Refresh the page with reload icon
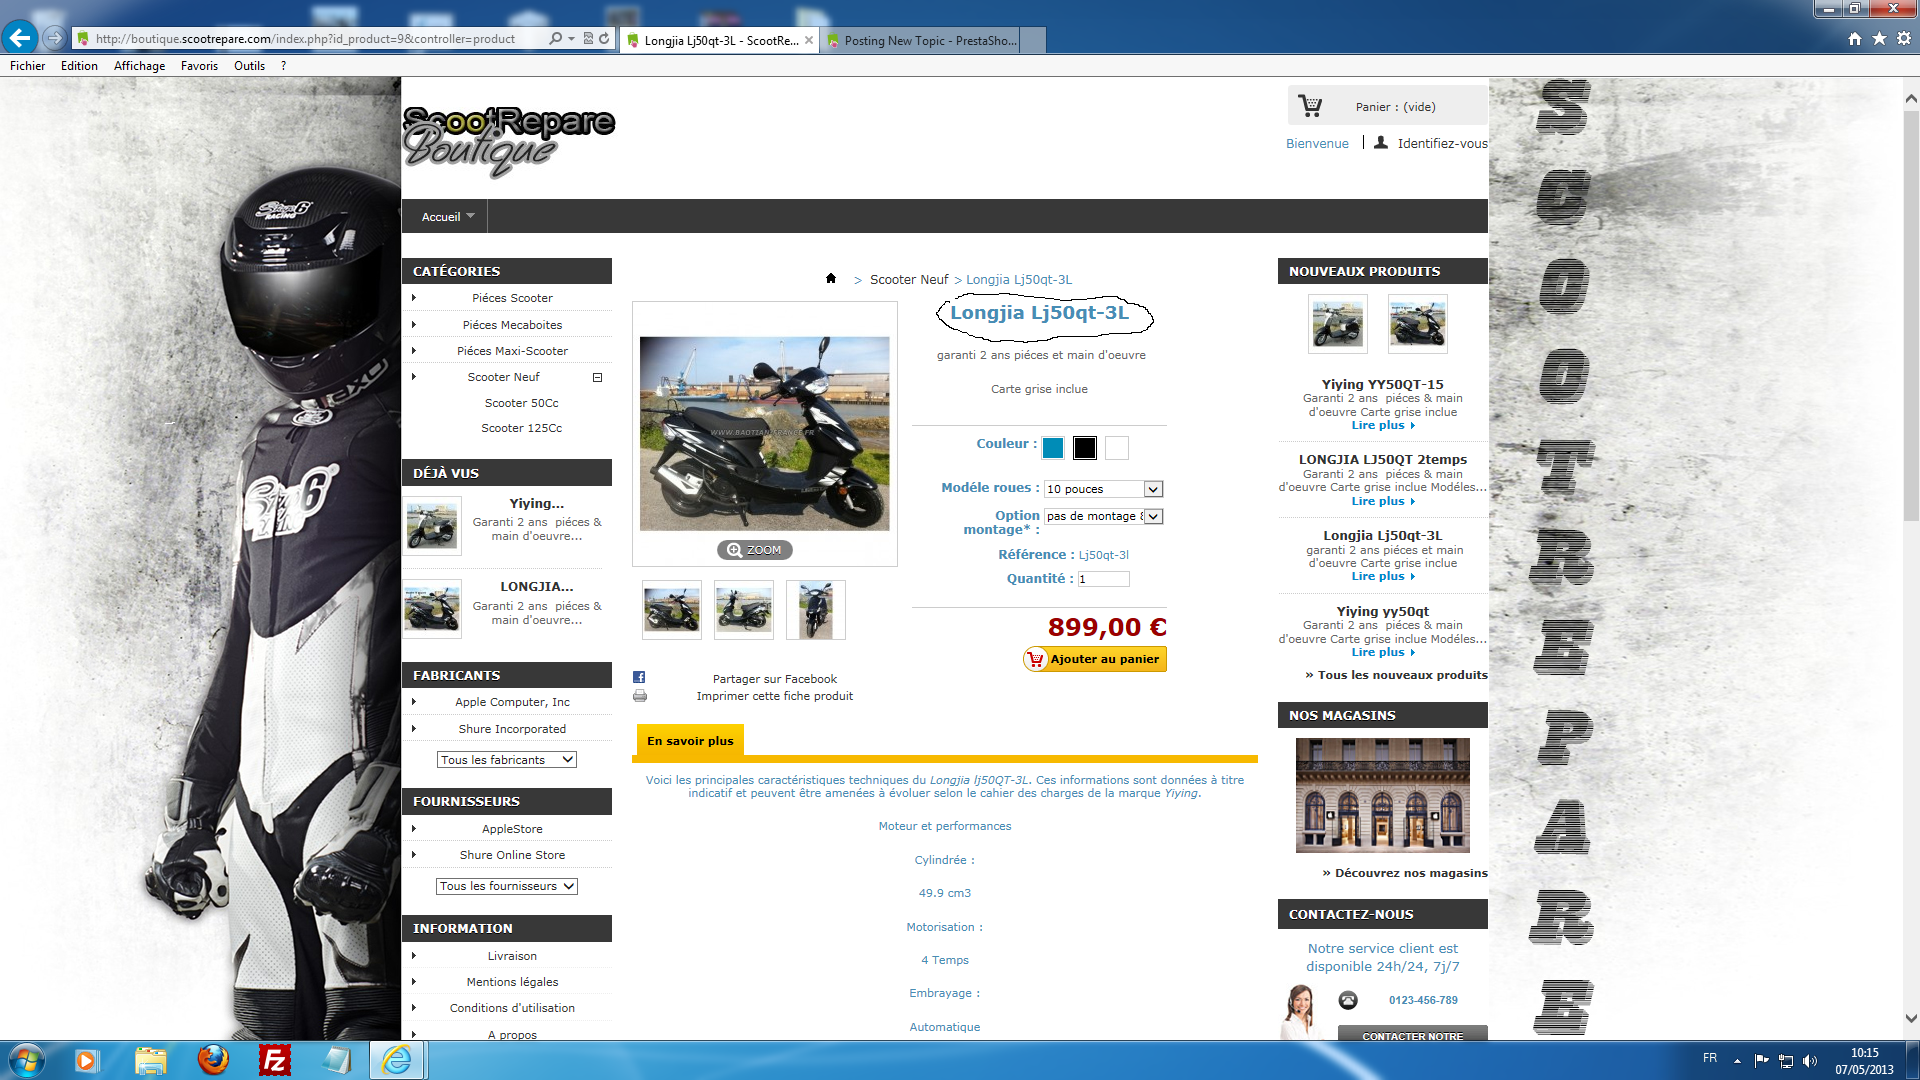1920x1080 pixels. coord(604,39)
